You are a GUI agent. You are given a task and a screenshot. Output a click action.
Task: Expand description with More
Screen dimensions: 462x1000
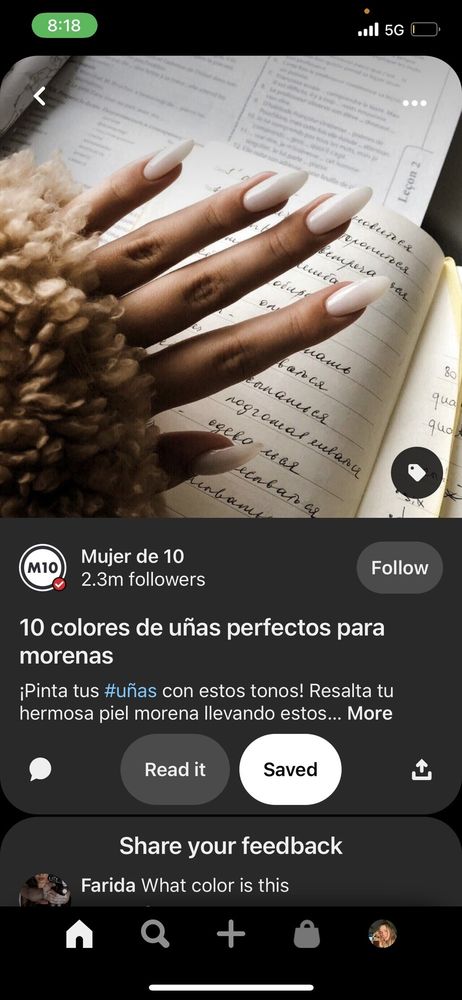tap(369, 713)
